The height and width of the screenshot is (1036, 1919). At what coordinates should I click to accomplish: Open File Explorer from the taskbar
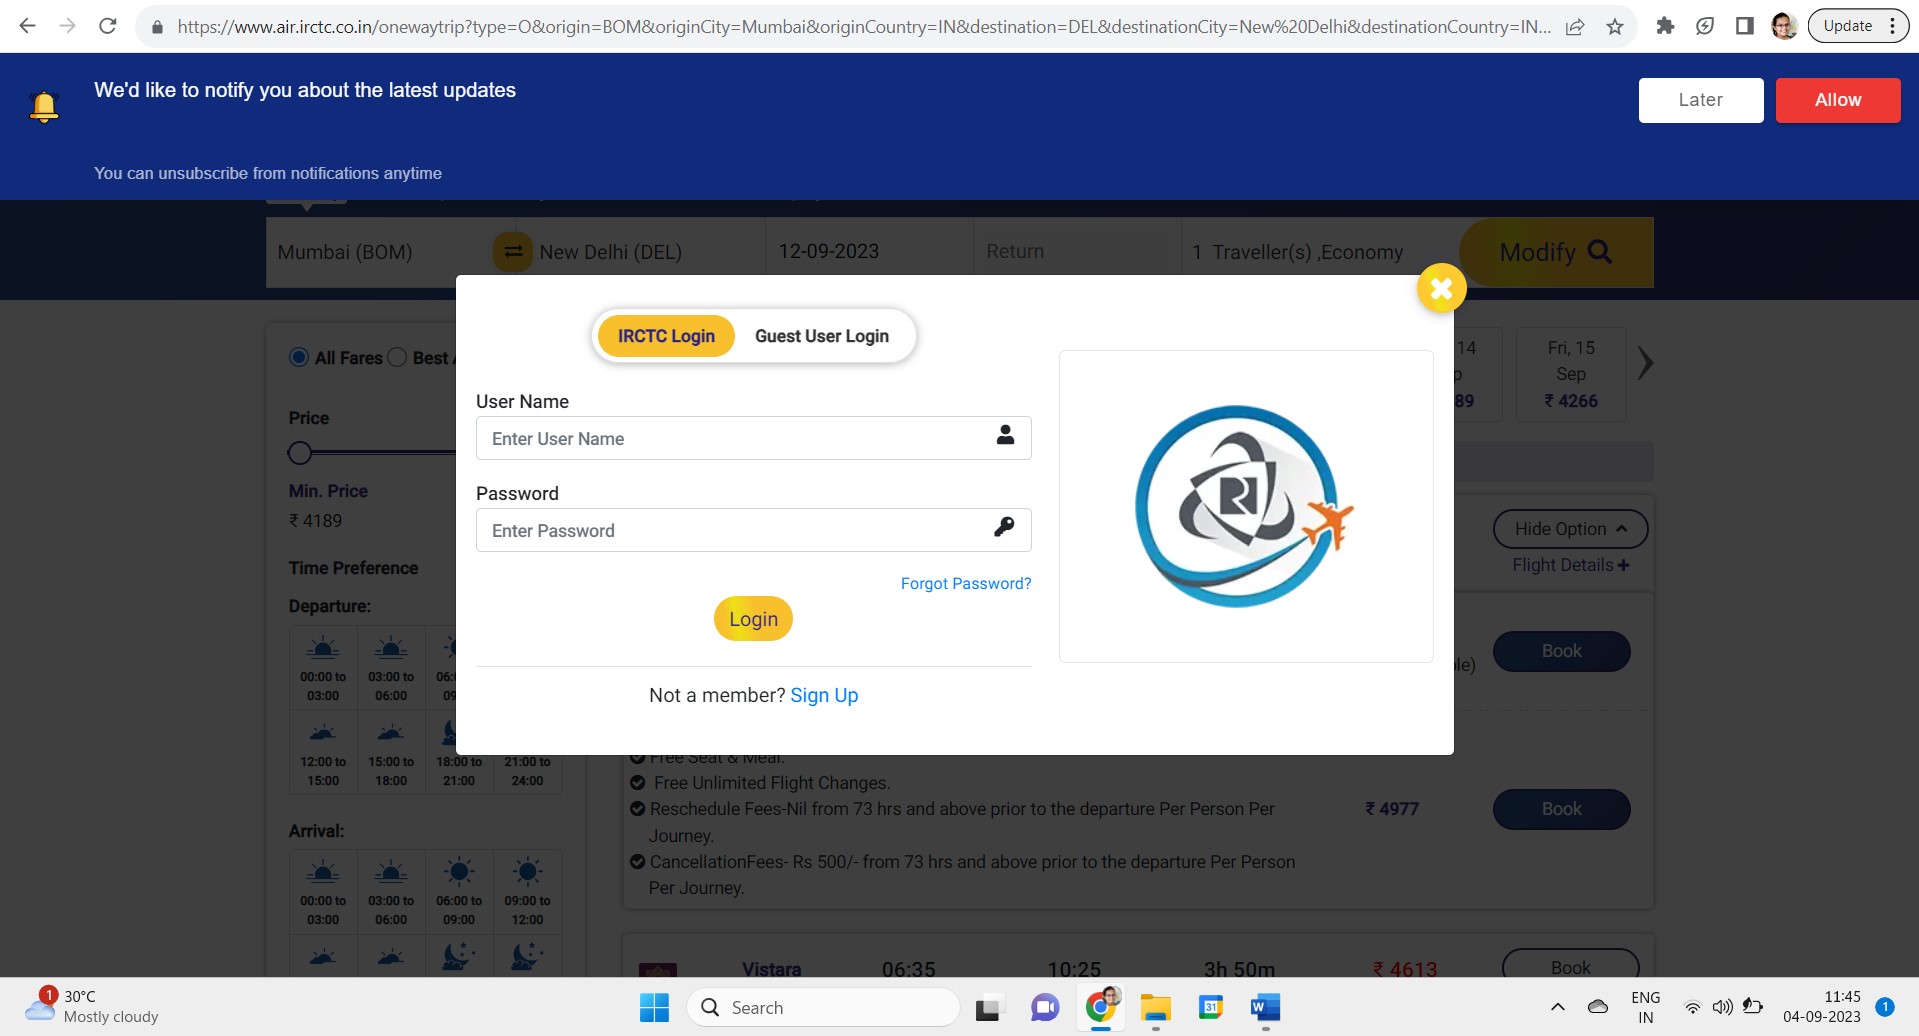(x=1155, y=1008)
